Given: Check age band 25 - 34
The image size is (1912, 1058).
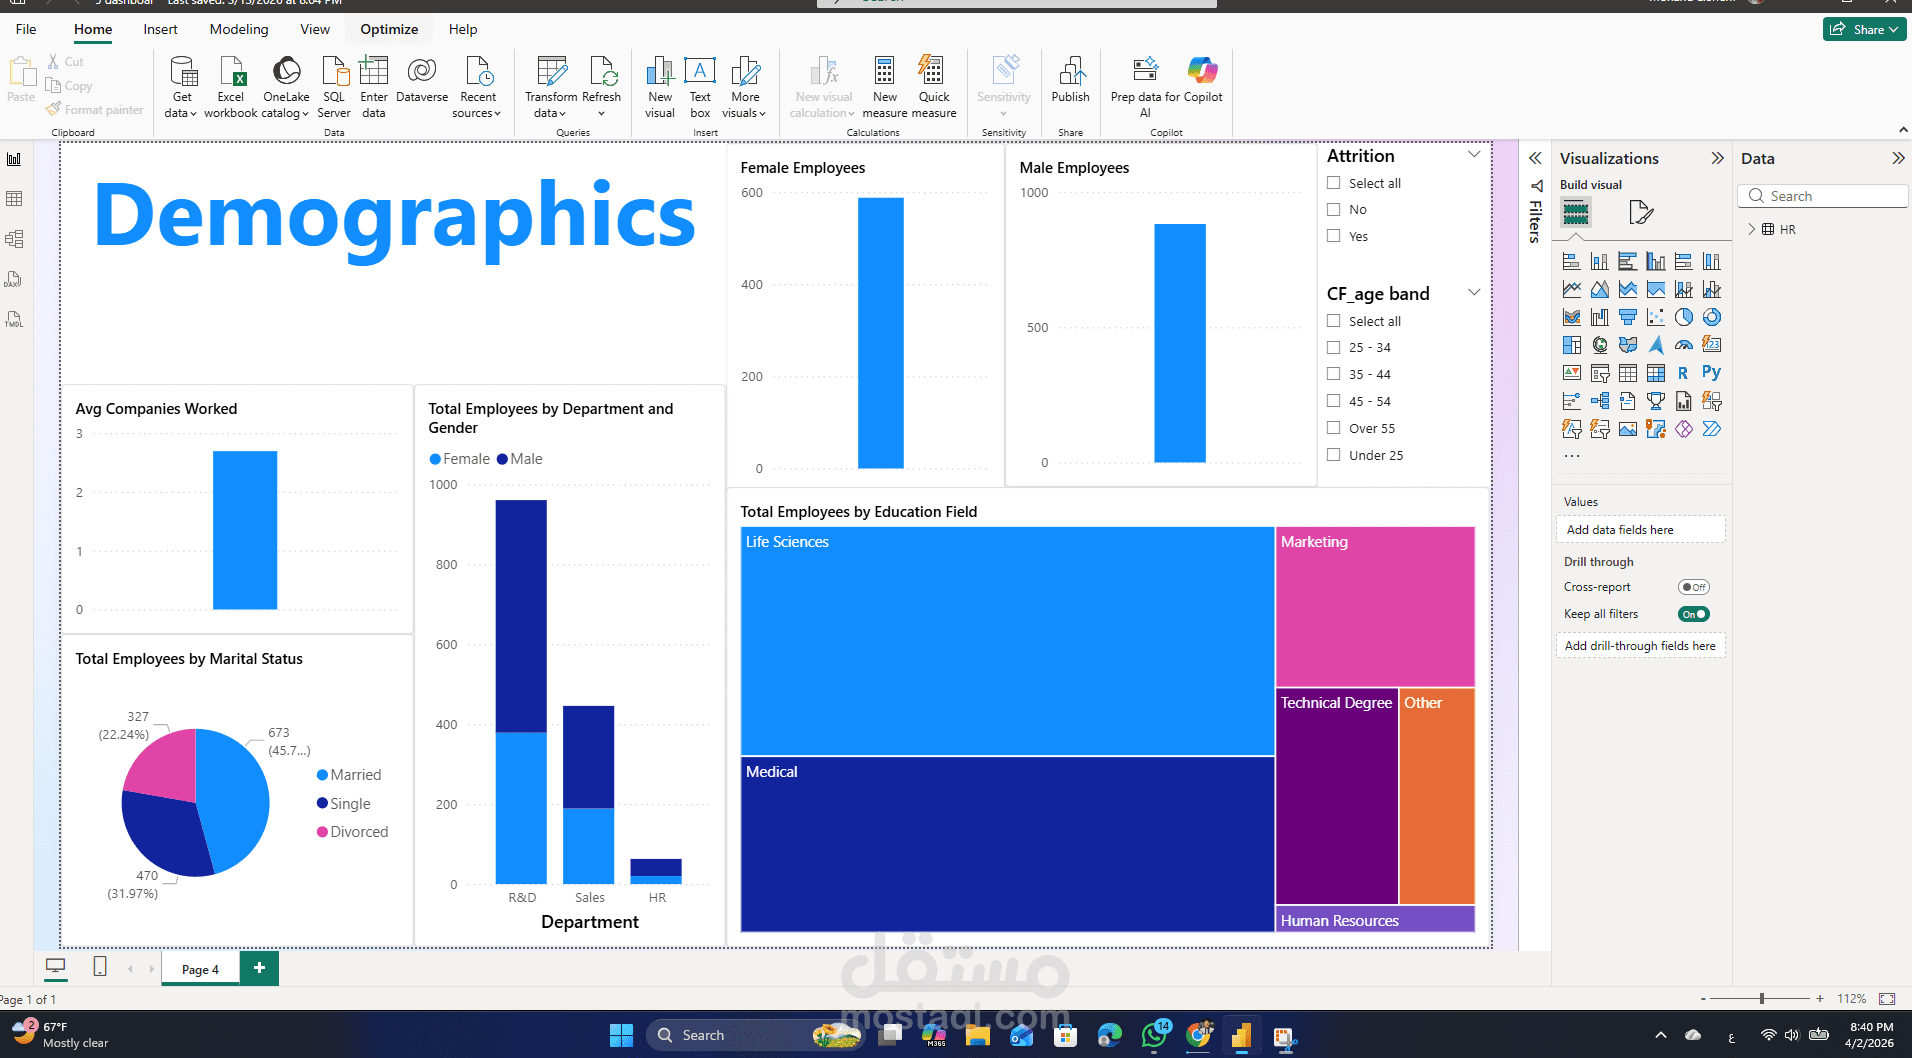Looking at the screenshot, I should tap(1333, 347).
